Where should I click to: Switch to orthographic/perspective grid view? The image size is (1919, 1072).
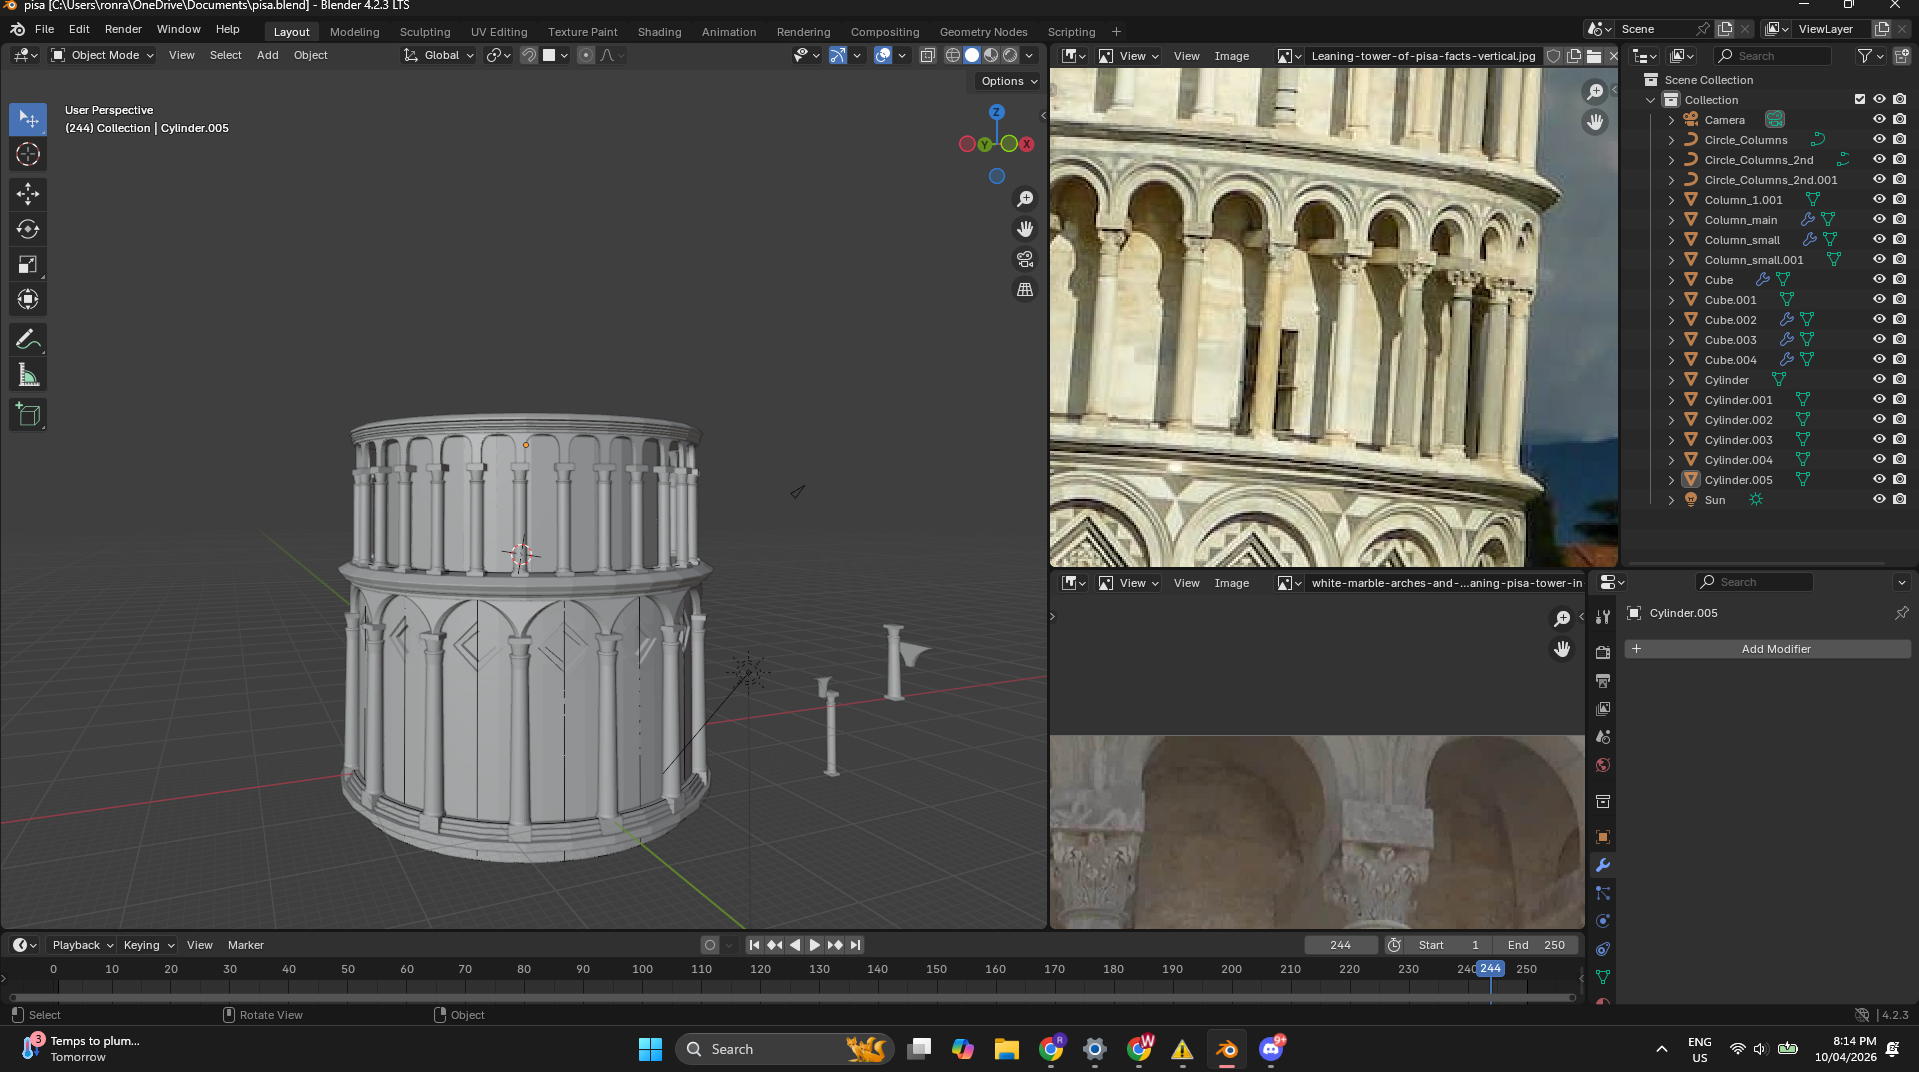click(x=1025, y=289)
